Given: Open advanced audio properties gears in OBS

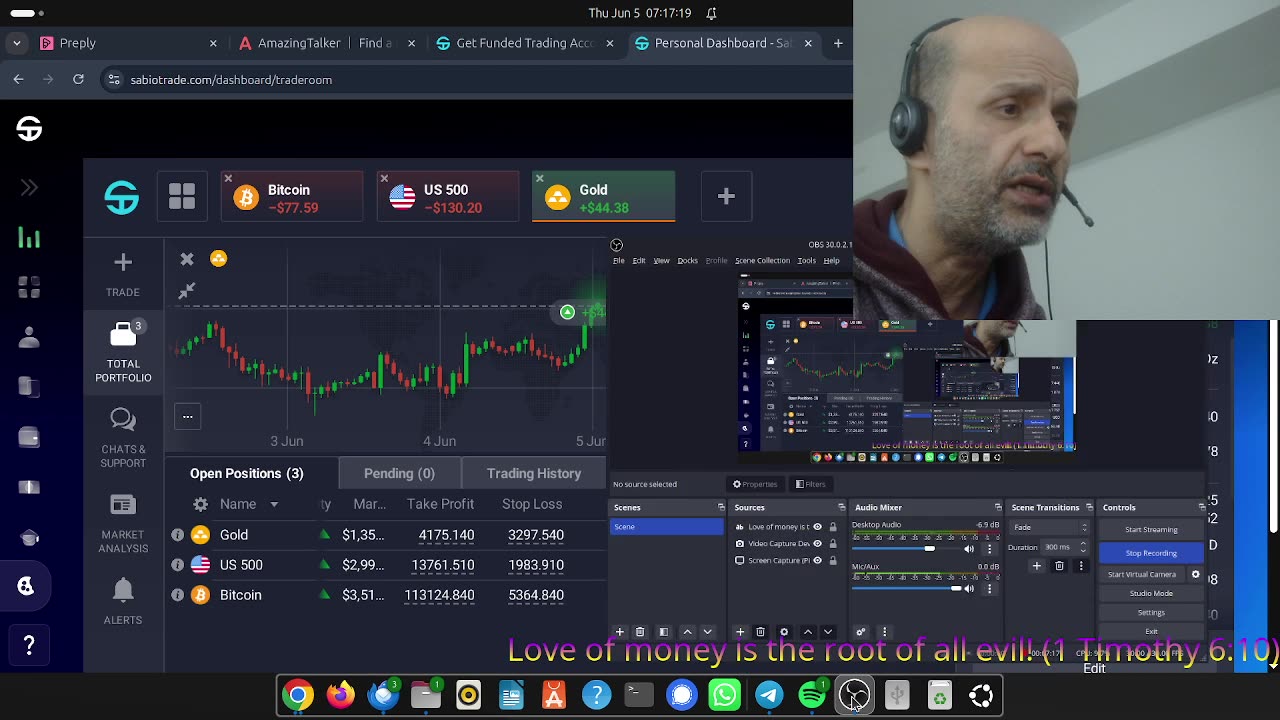Looking at the screenshot, I should 860,632.
